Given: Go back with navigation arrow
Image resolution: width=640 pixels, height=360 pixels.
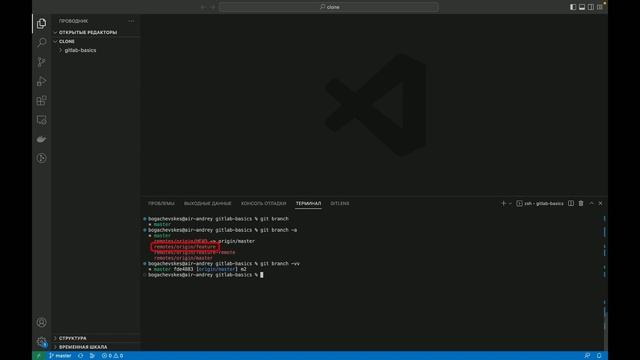Looking at the screenshot, I should [x=203, y=7].
